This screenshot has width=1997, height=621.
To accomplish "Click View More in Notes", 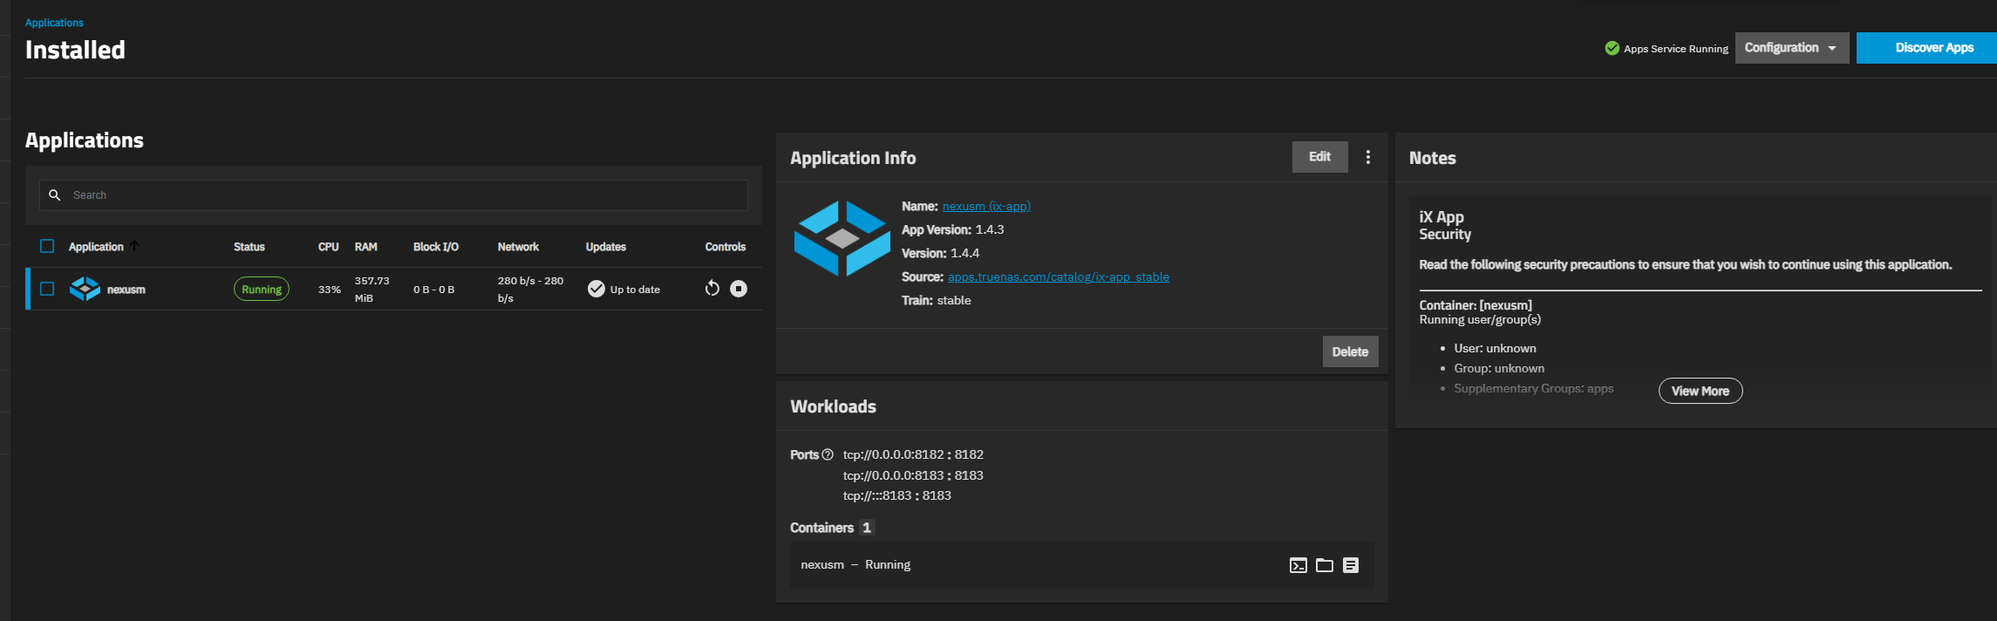I will click(1700, 391).
